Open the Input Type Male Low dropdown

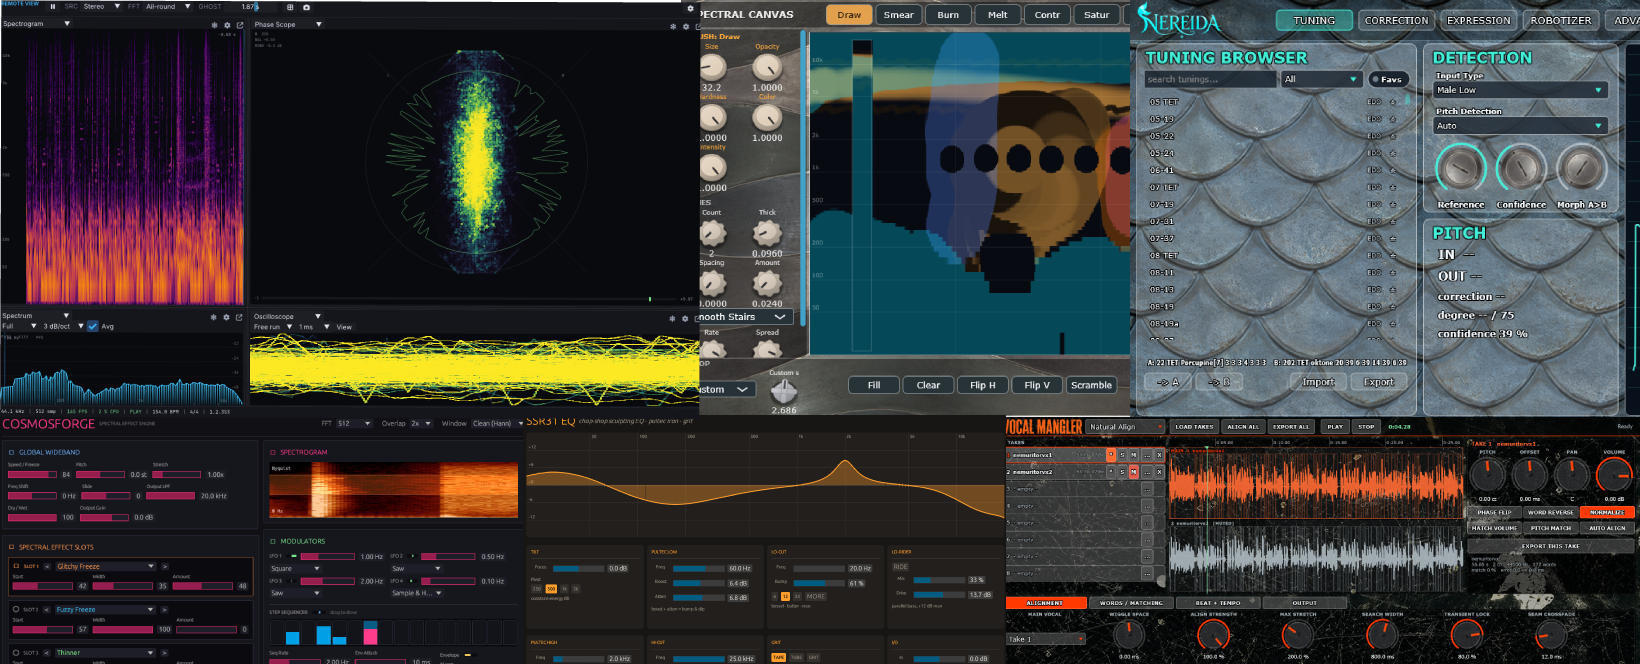click(x=1520, y=90)
